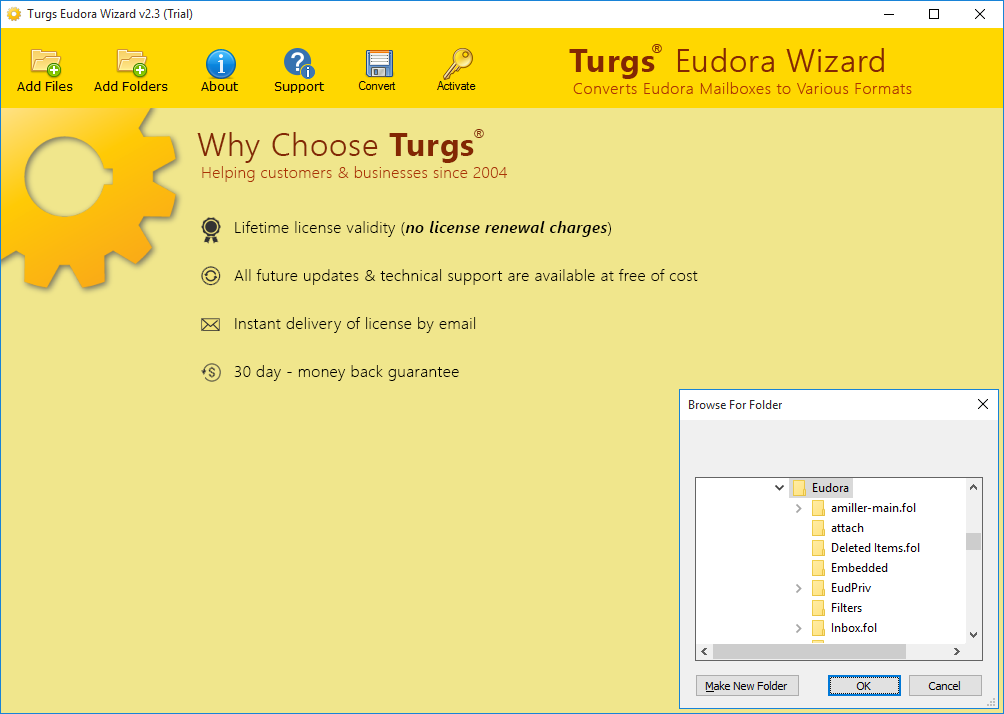
Task: Select amiller-main.fol in folder tree
Action: [873, 508]
